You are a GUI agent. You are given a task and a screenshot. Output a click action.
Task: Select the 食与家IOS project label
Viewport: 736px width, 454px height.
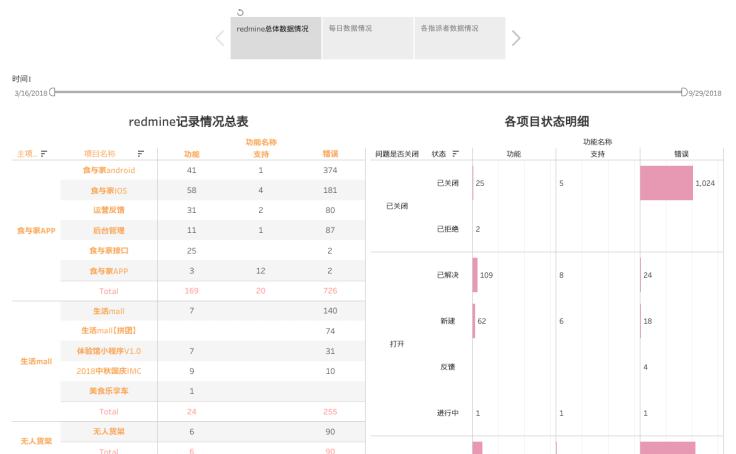pos(108,190)
